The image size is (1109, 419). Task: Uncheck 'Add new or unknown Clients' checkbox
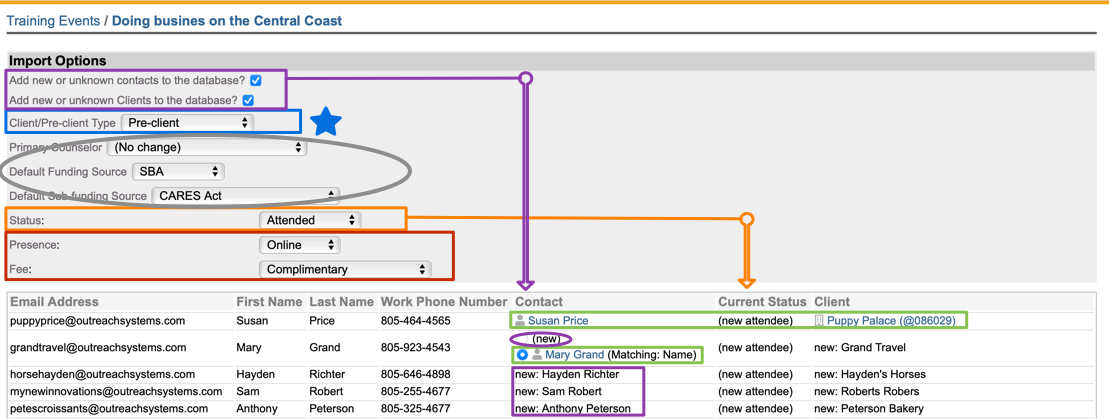click(248, 100)
